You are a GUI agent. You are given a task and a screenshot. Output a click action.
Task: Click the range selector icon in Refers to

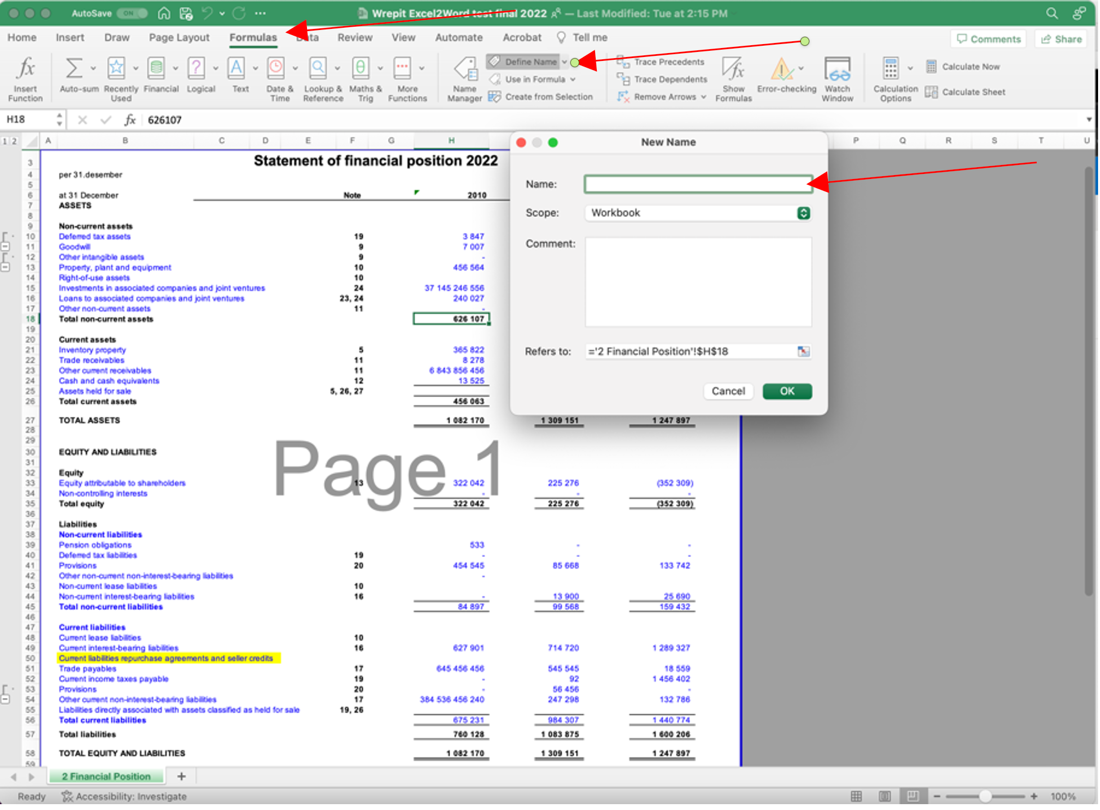[x=803, y=351]
